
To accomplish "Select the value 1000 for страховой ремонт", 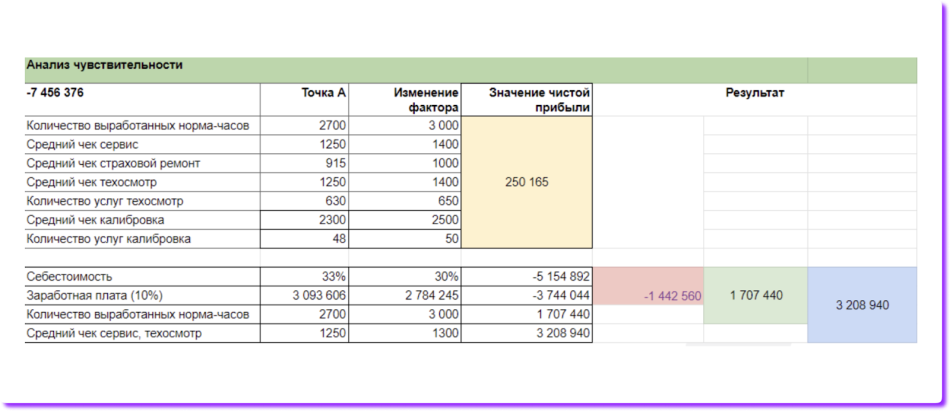I will (x=405, y=163).
